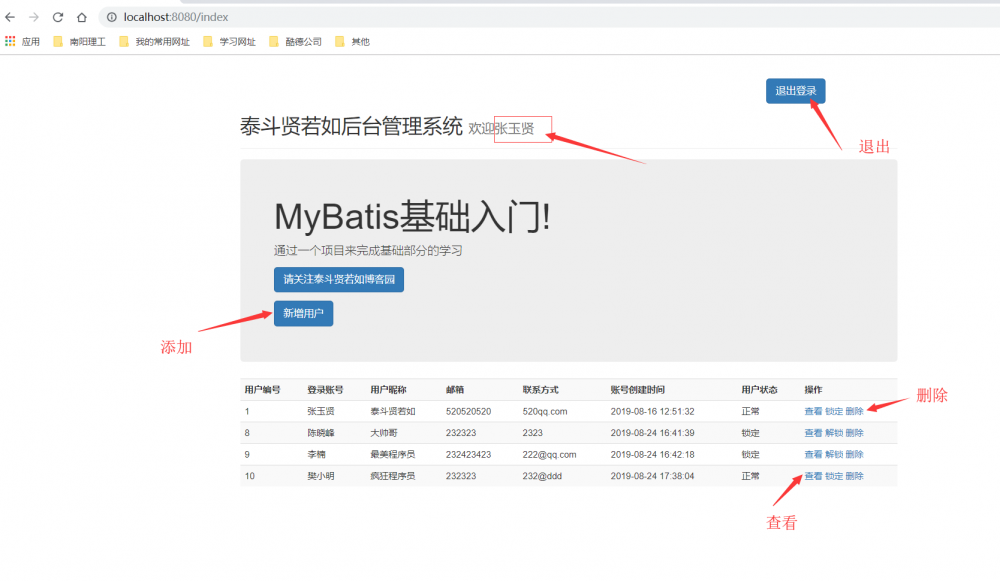1000x581 pixels.
Task: 锁定 user 张玉贤 in first row
Action: pyautogui.click(x=833, y=411)
